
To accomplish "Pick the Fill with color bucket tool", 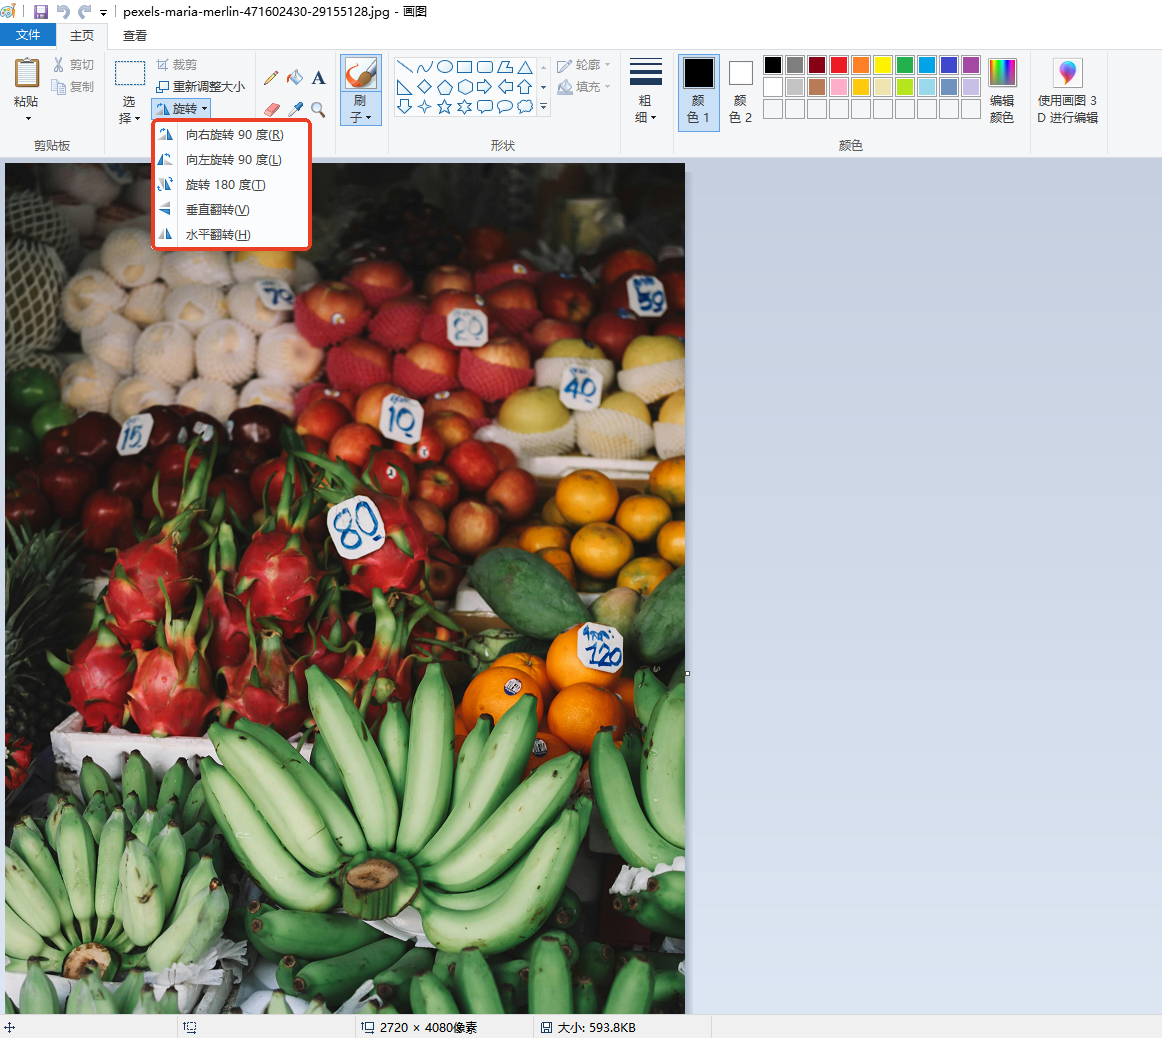I will tap(295, 78).
